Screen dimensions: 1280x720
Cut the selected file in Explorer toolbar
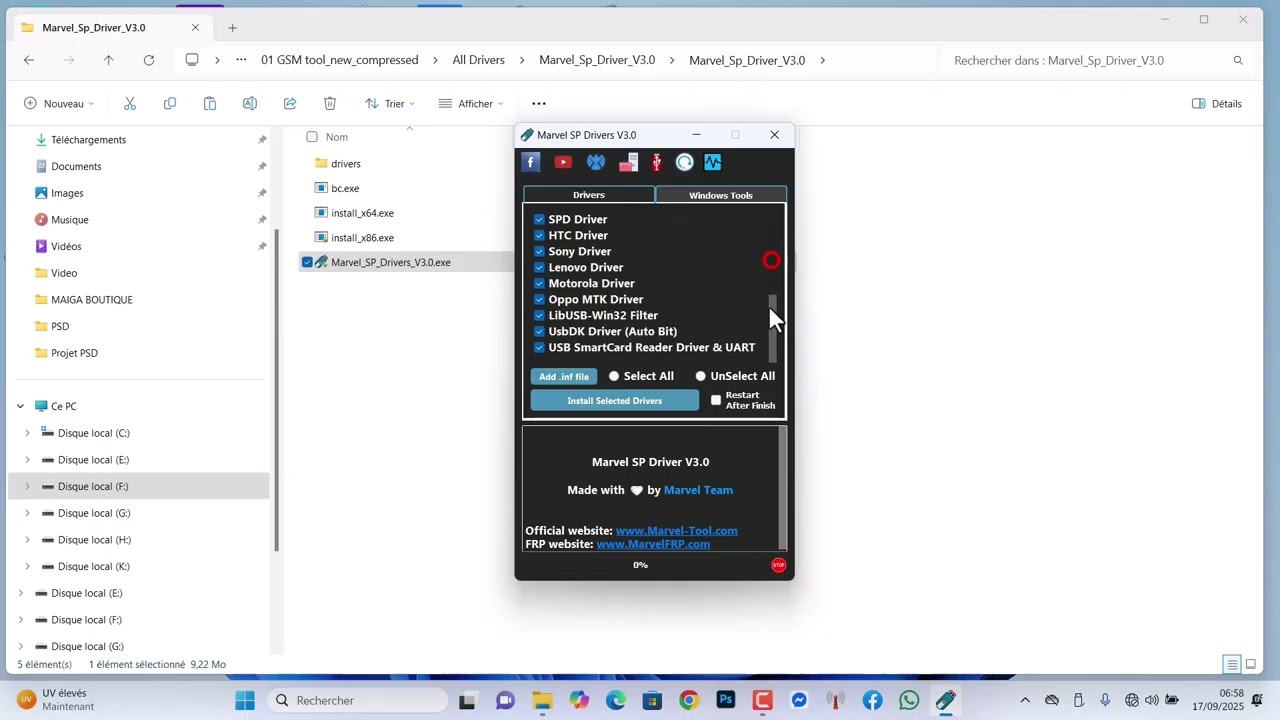click(130, 103)
